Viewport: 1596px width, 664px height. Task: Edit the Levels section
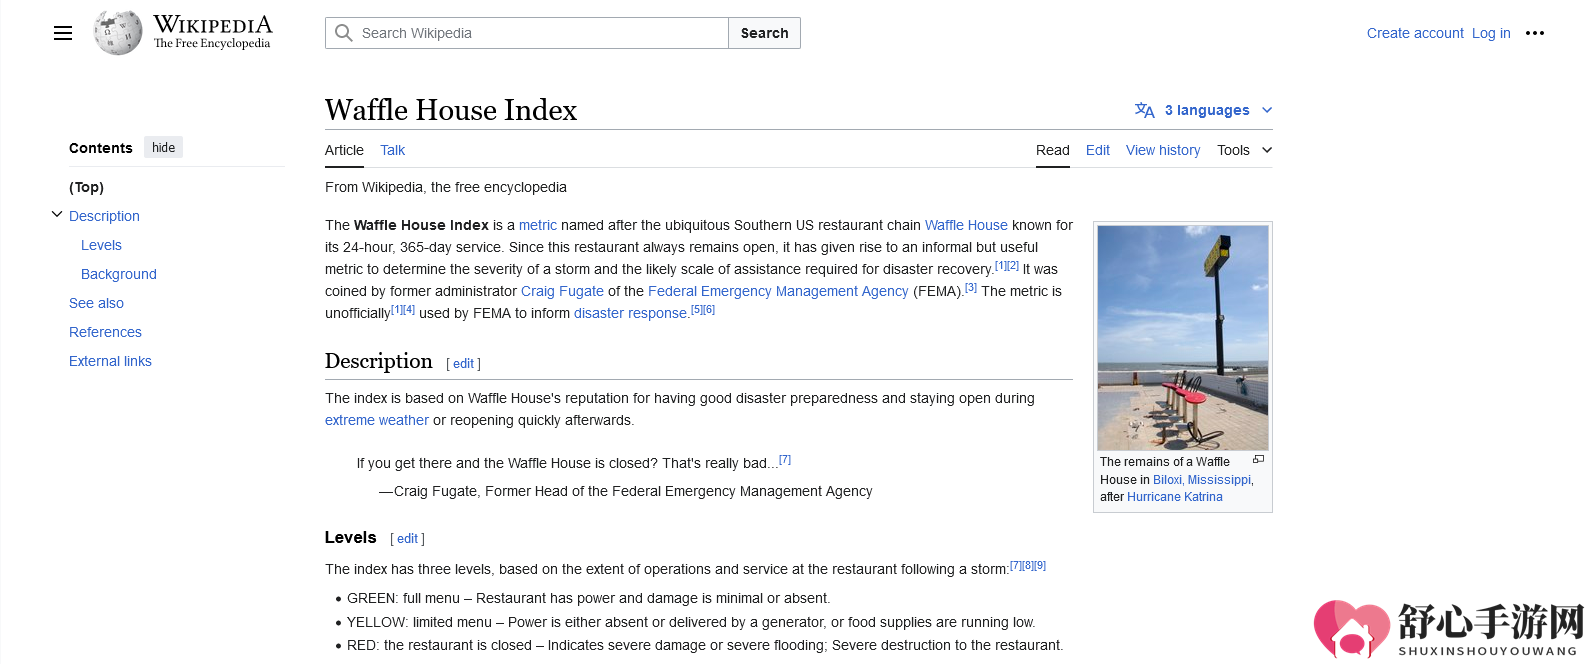pos(407,539)
